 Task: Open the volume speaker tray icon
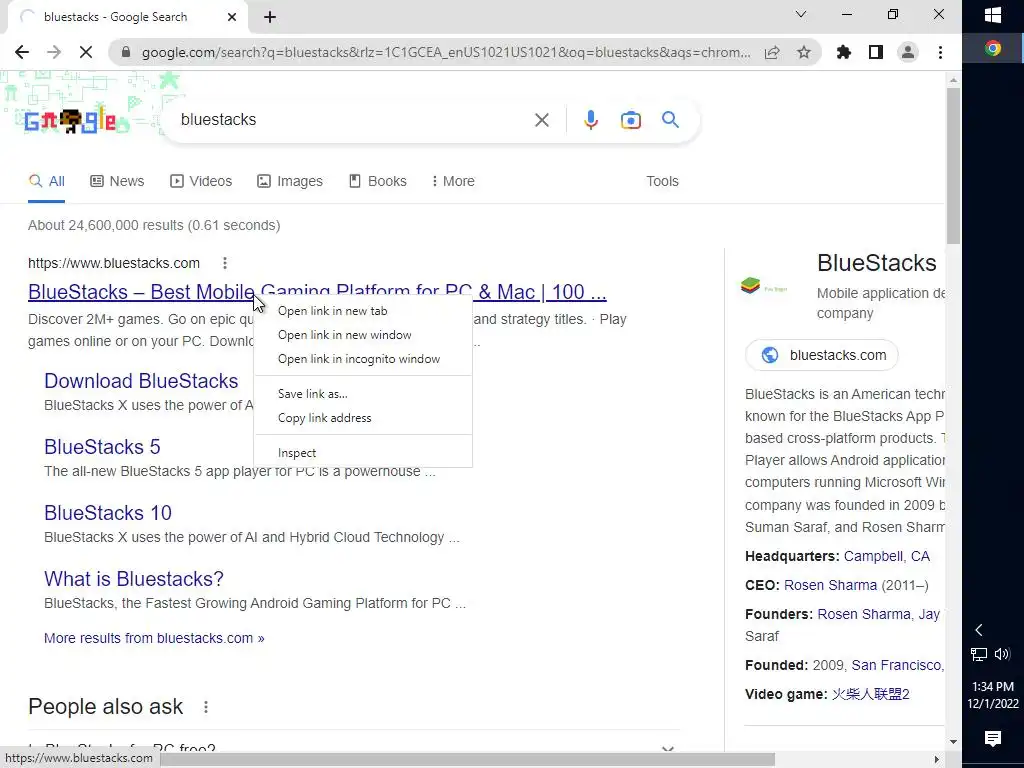point(1002,654)
